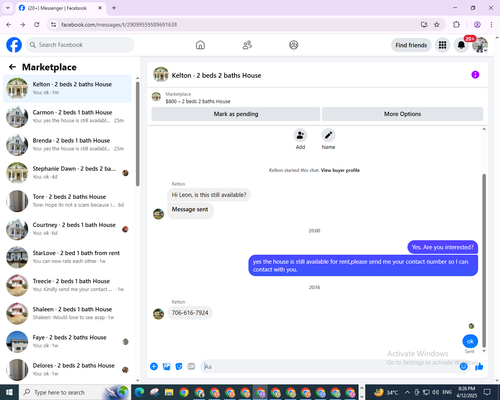Click the Name edit pencil icon

click(328, 135)
